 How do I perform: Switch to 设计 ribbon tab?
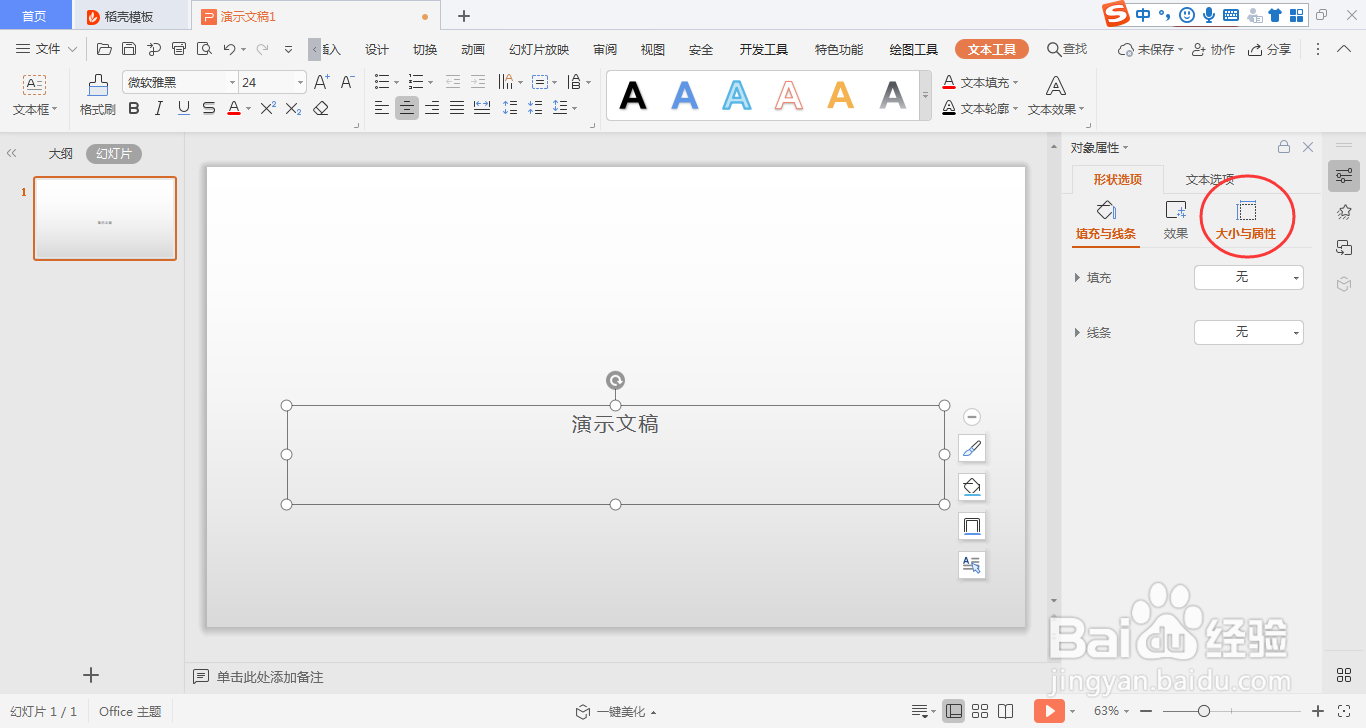click(377, 50)
